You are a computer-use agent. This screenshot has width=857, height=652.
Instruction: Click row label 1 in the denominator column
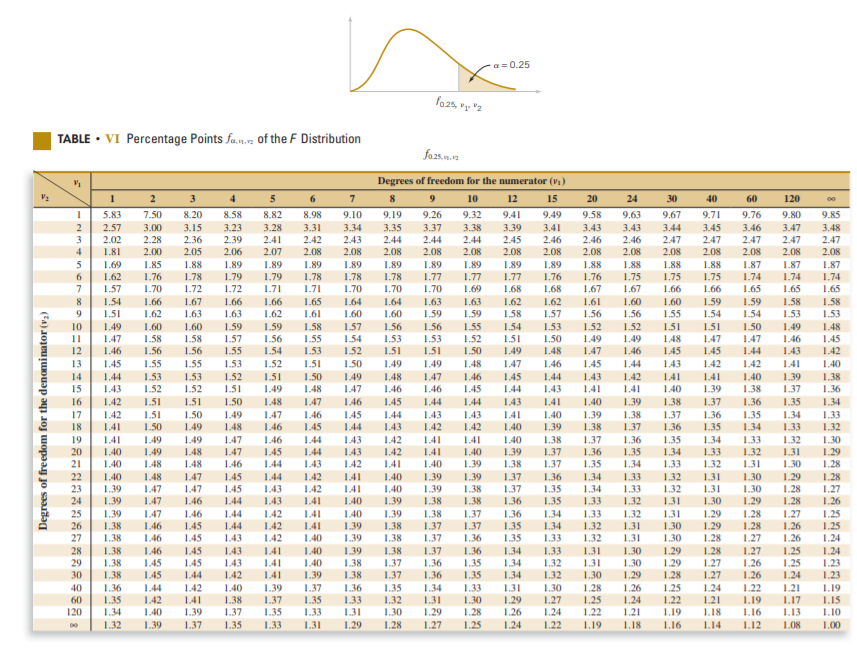[78, 213]
